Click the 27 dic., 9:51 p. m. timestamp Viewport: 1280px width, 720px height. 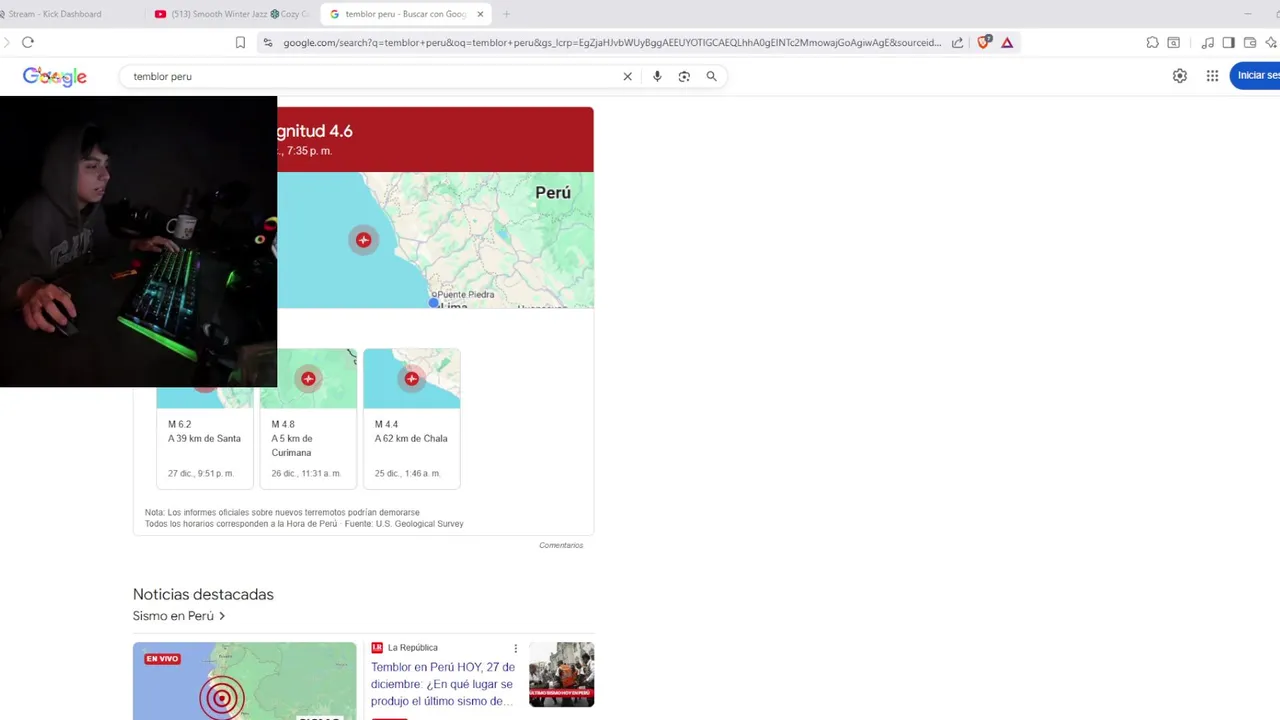(x=201, y=473)
